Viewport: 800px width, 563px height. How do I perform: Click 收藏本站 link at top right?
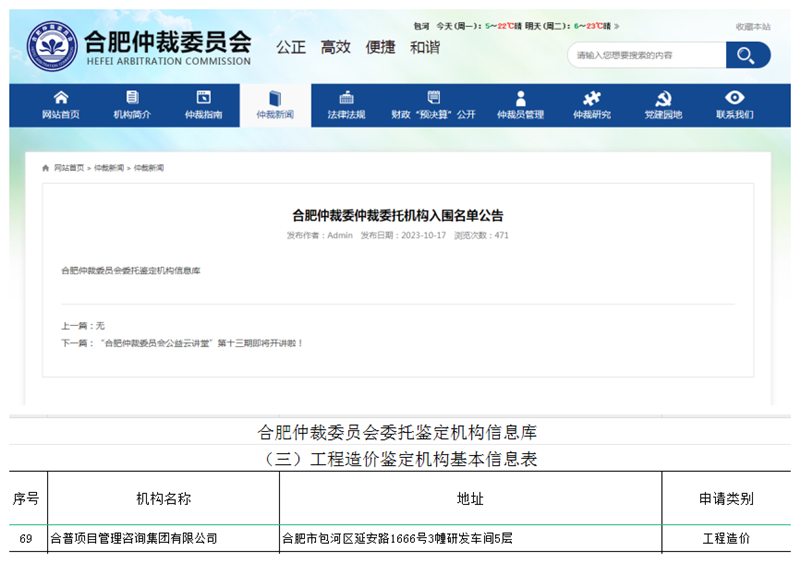pos(753,27)
